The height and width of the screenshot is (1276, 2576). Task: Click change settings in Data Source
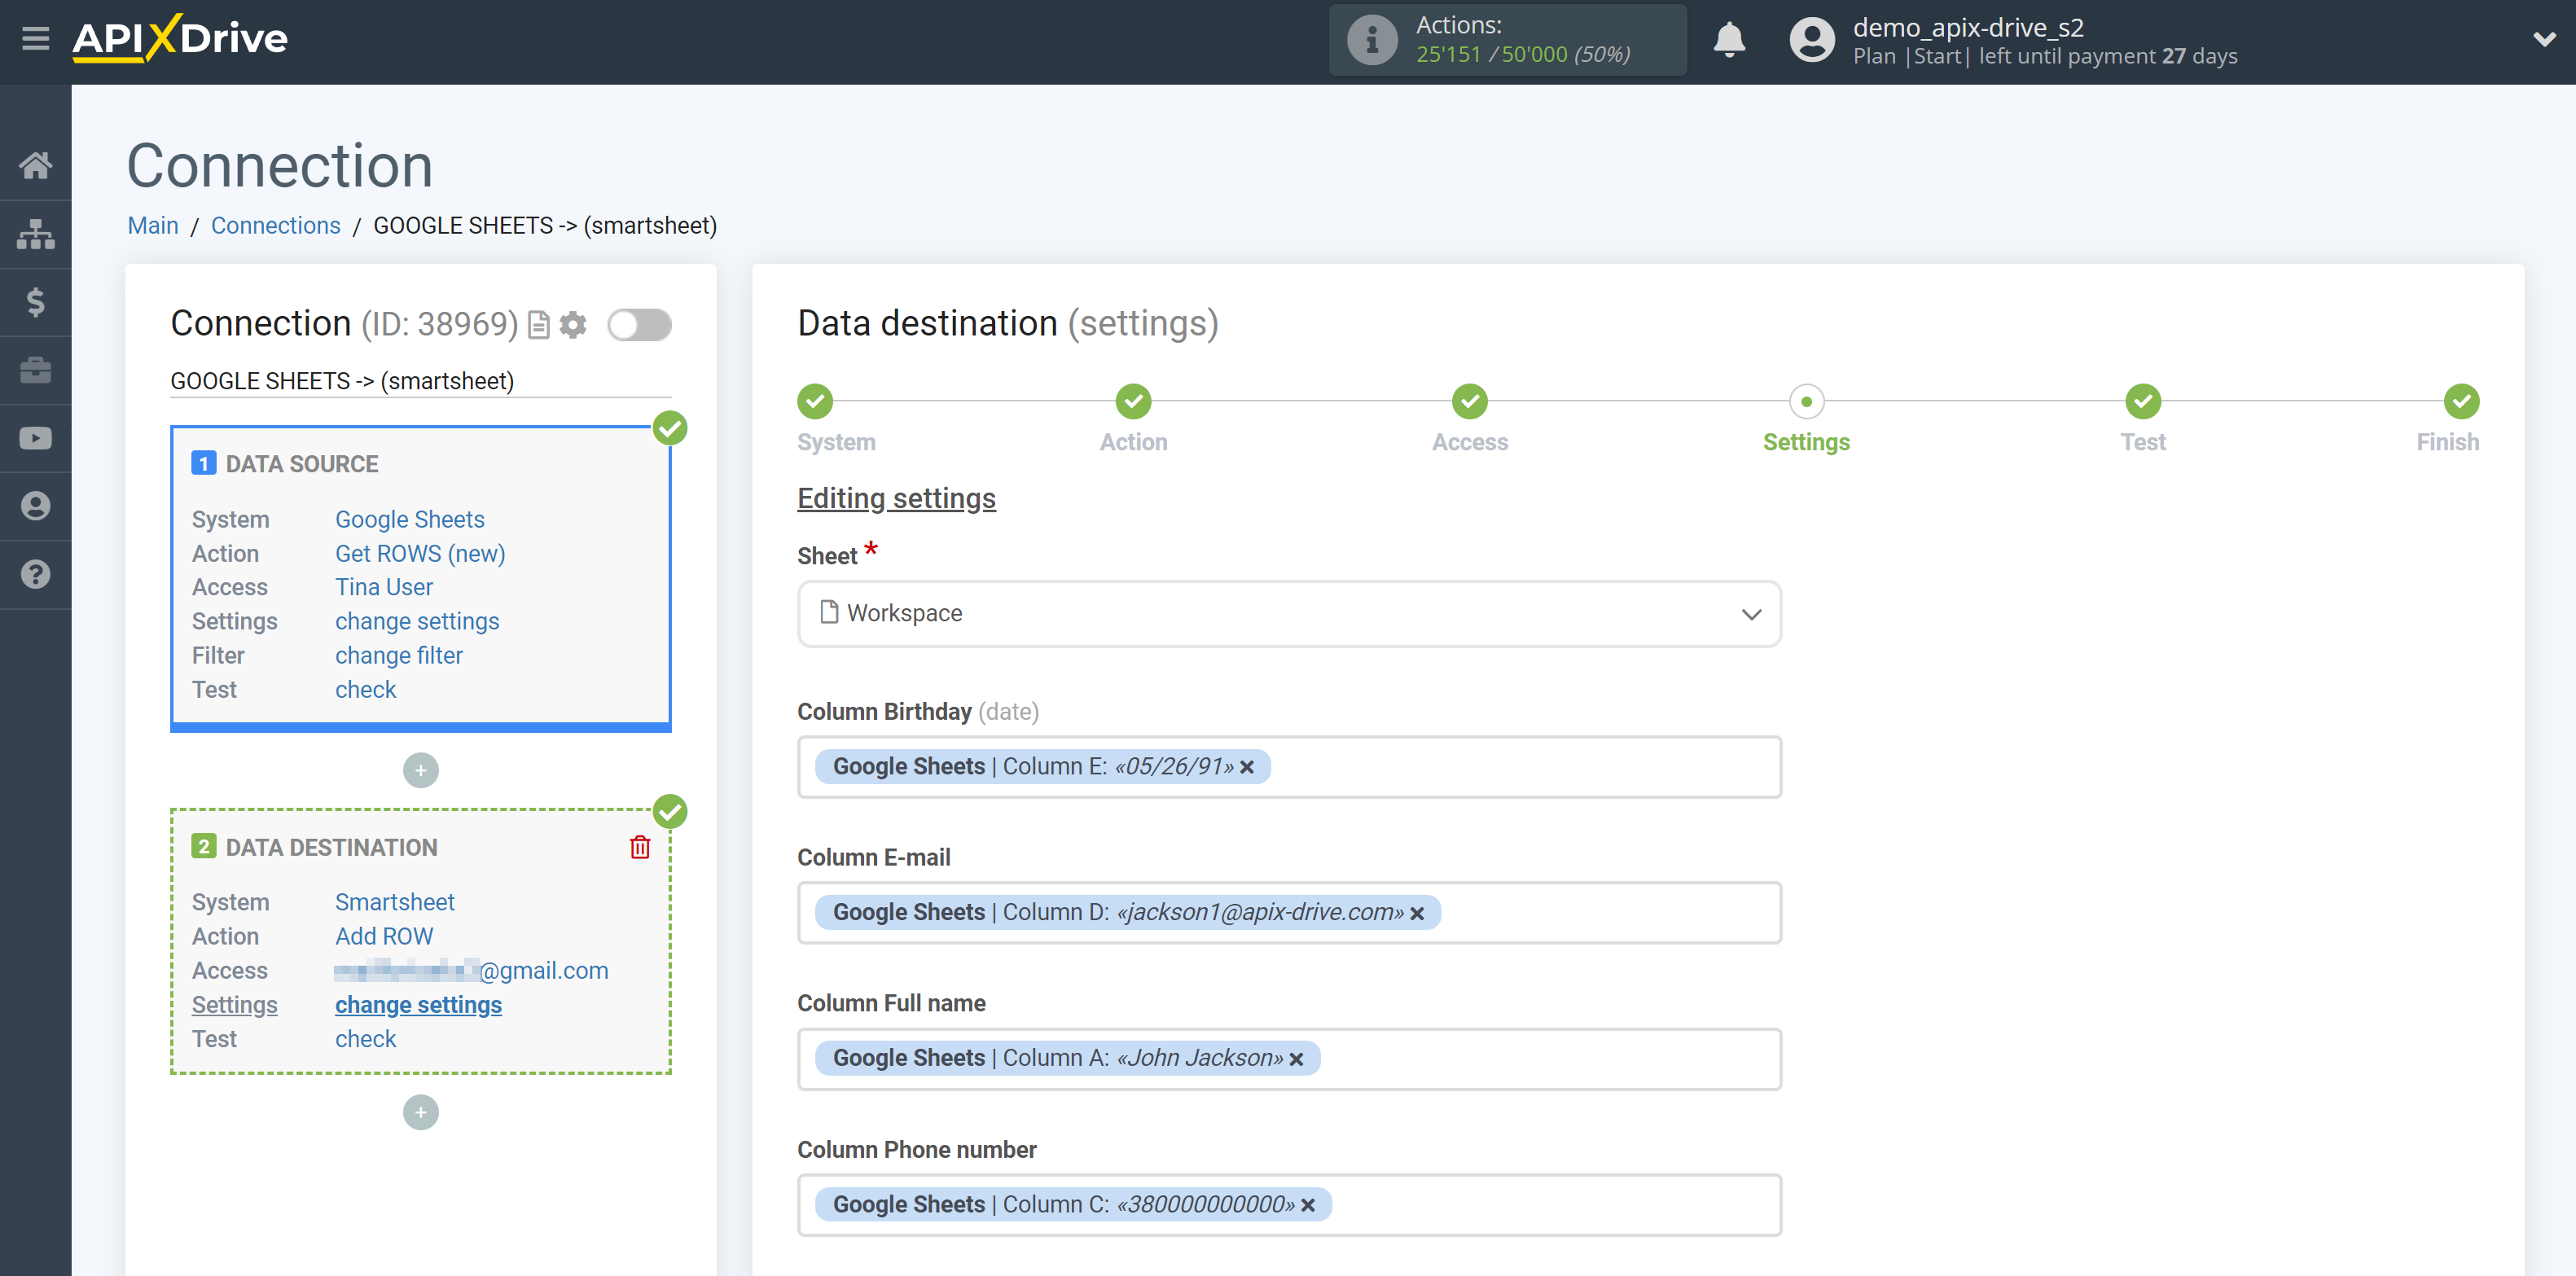tap(417, 622)
